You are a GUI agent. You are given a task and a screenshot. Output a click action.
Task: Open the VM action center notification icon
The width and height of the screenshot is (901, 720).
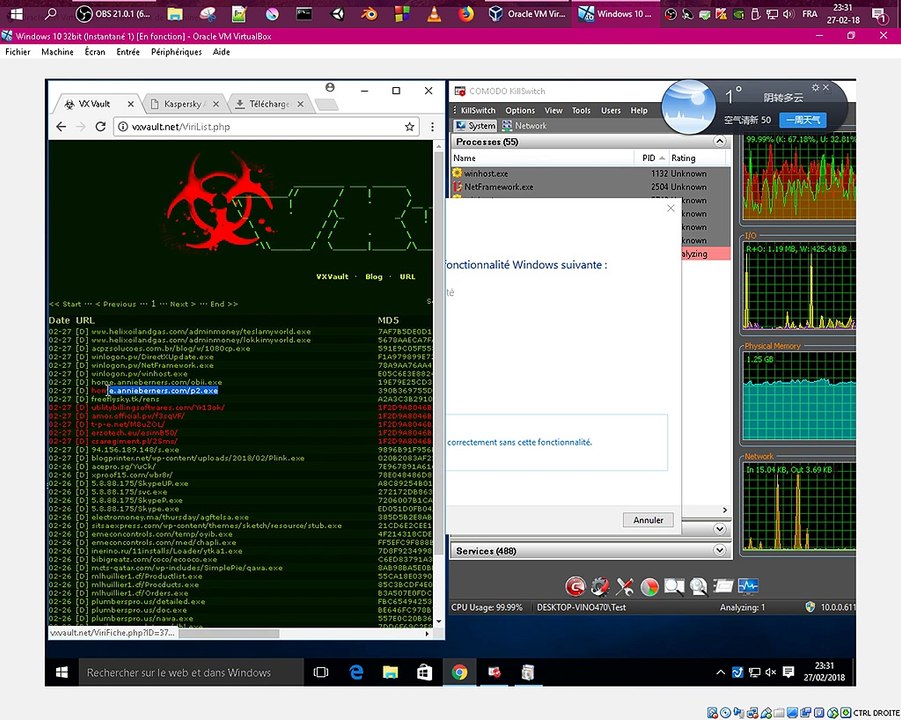(788, 672)
